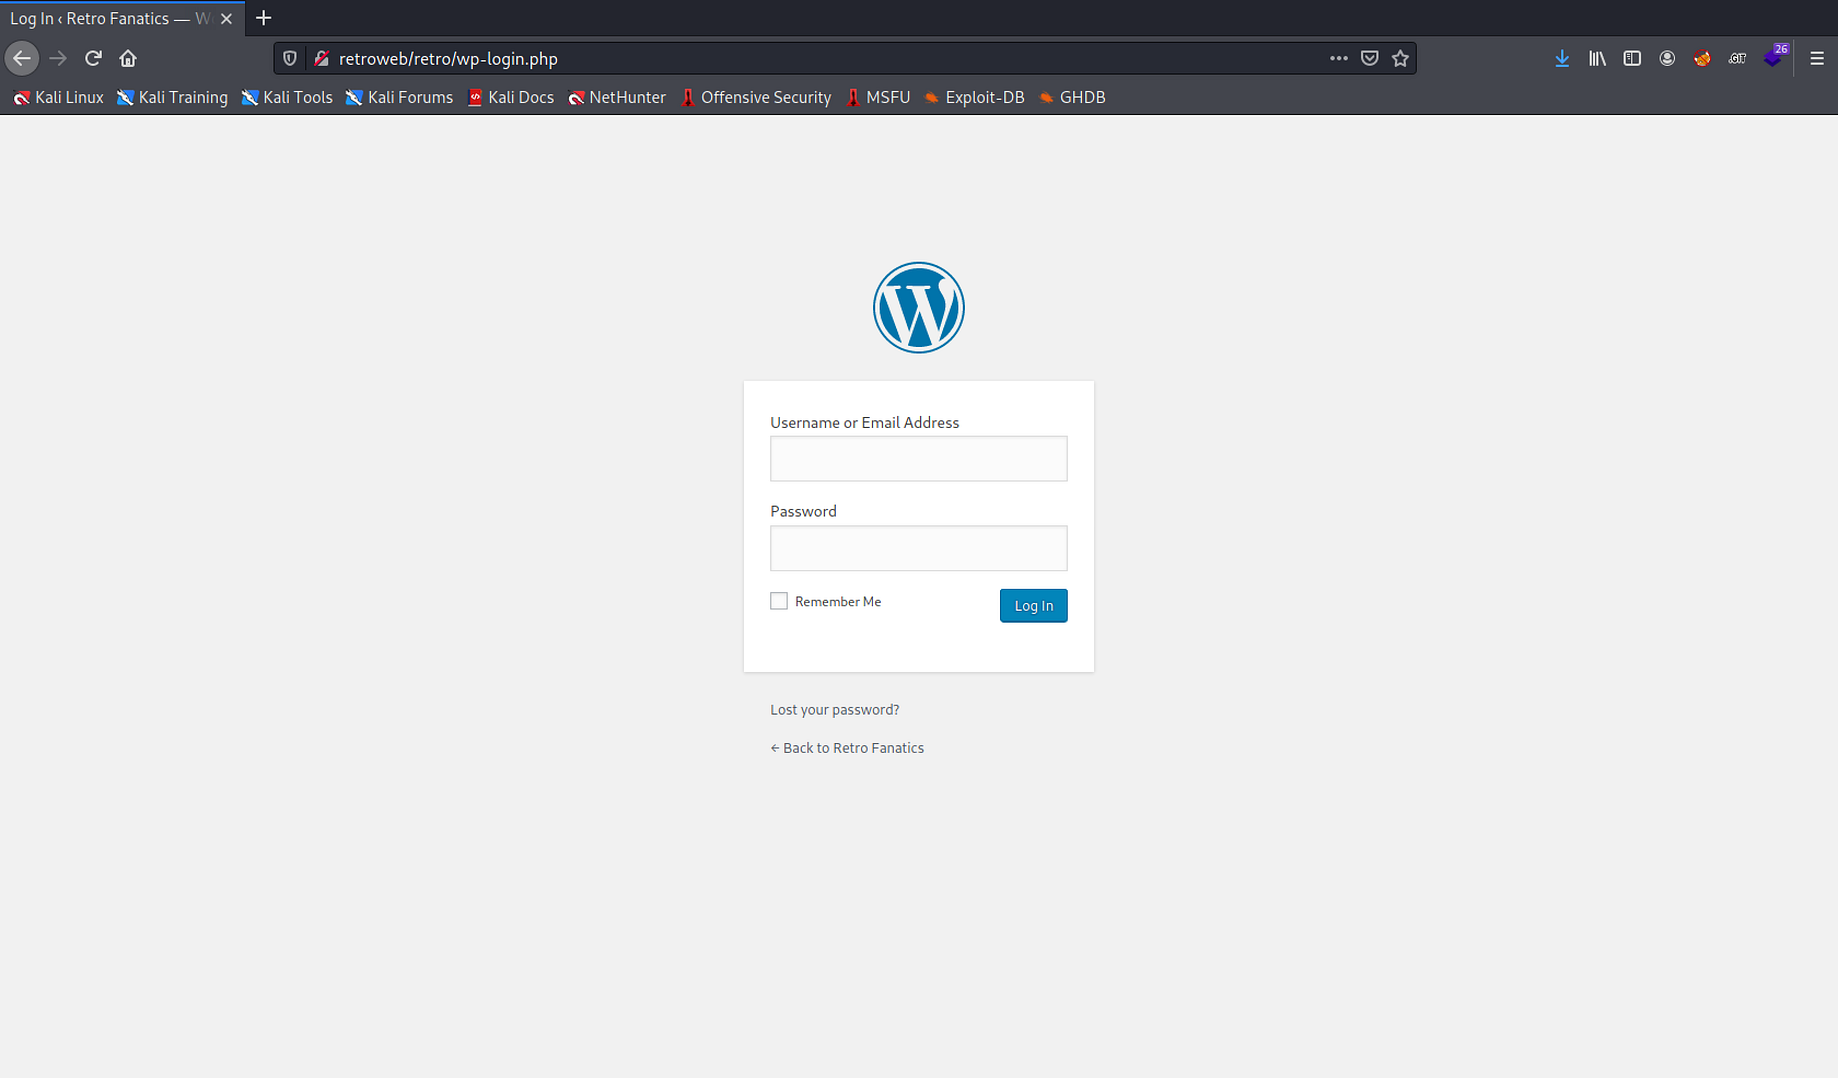
Task: Open the Kali Linux bookmark
Action: coord(58,97)
